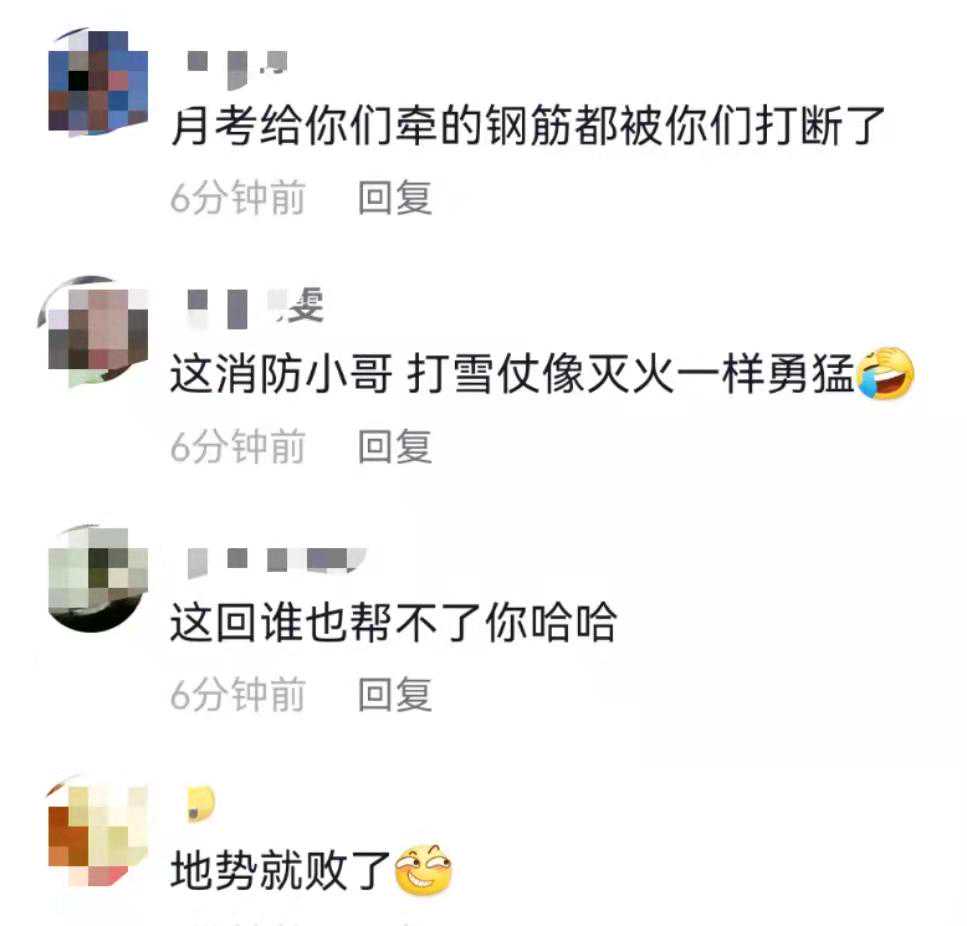Open the blurred username above 消防小哥 comment
The height and width of the screenshot is (926, 967).
pos(255,307)
